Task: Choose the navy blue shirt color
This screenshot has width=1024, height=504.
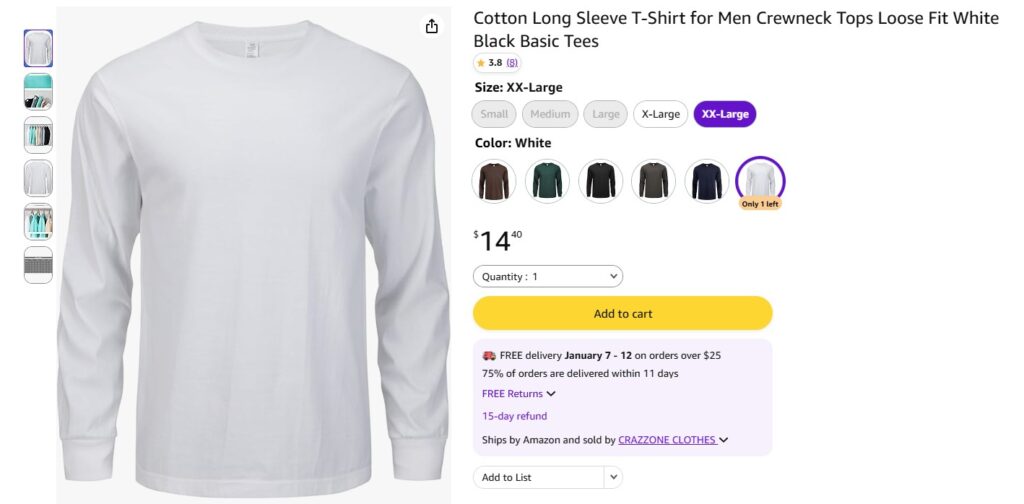Action: coord(707,181)
